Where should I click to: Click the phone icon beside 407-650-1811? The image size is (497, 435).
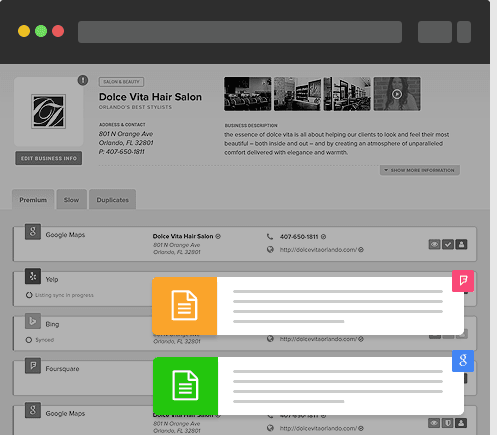pos(270,237)
